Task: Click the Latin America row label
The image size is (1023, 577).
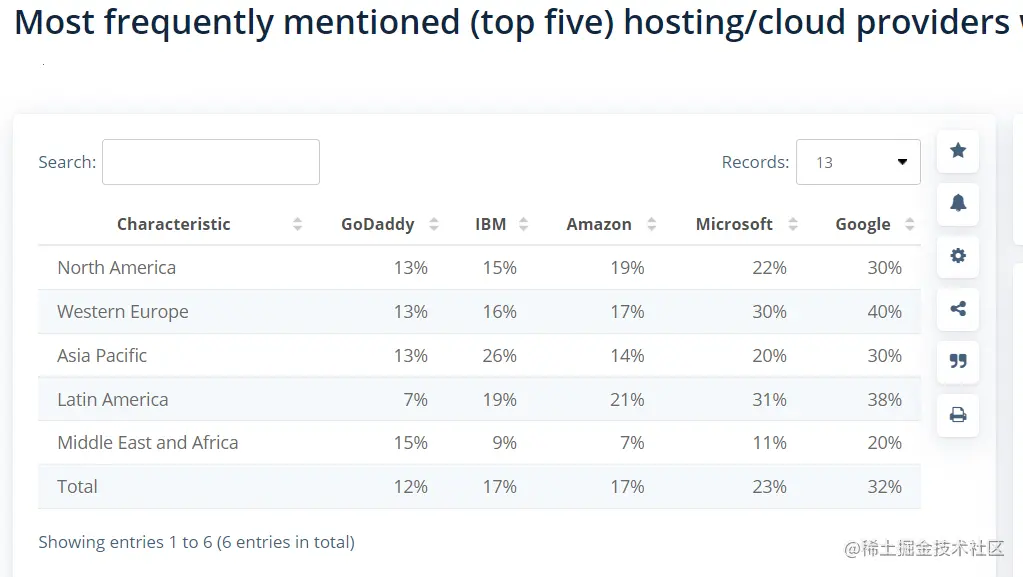Action: click(113, 399)
